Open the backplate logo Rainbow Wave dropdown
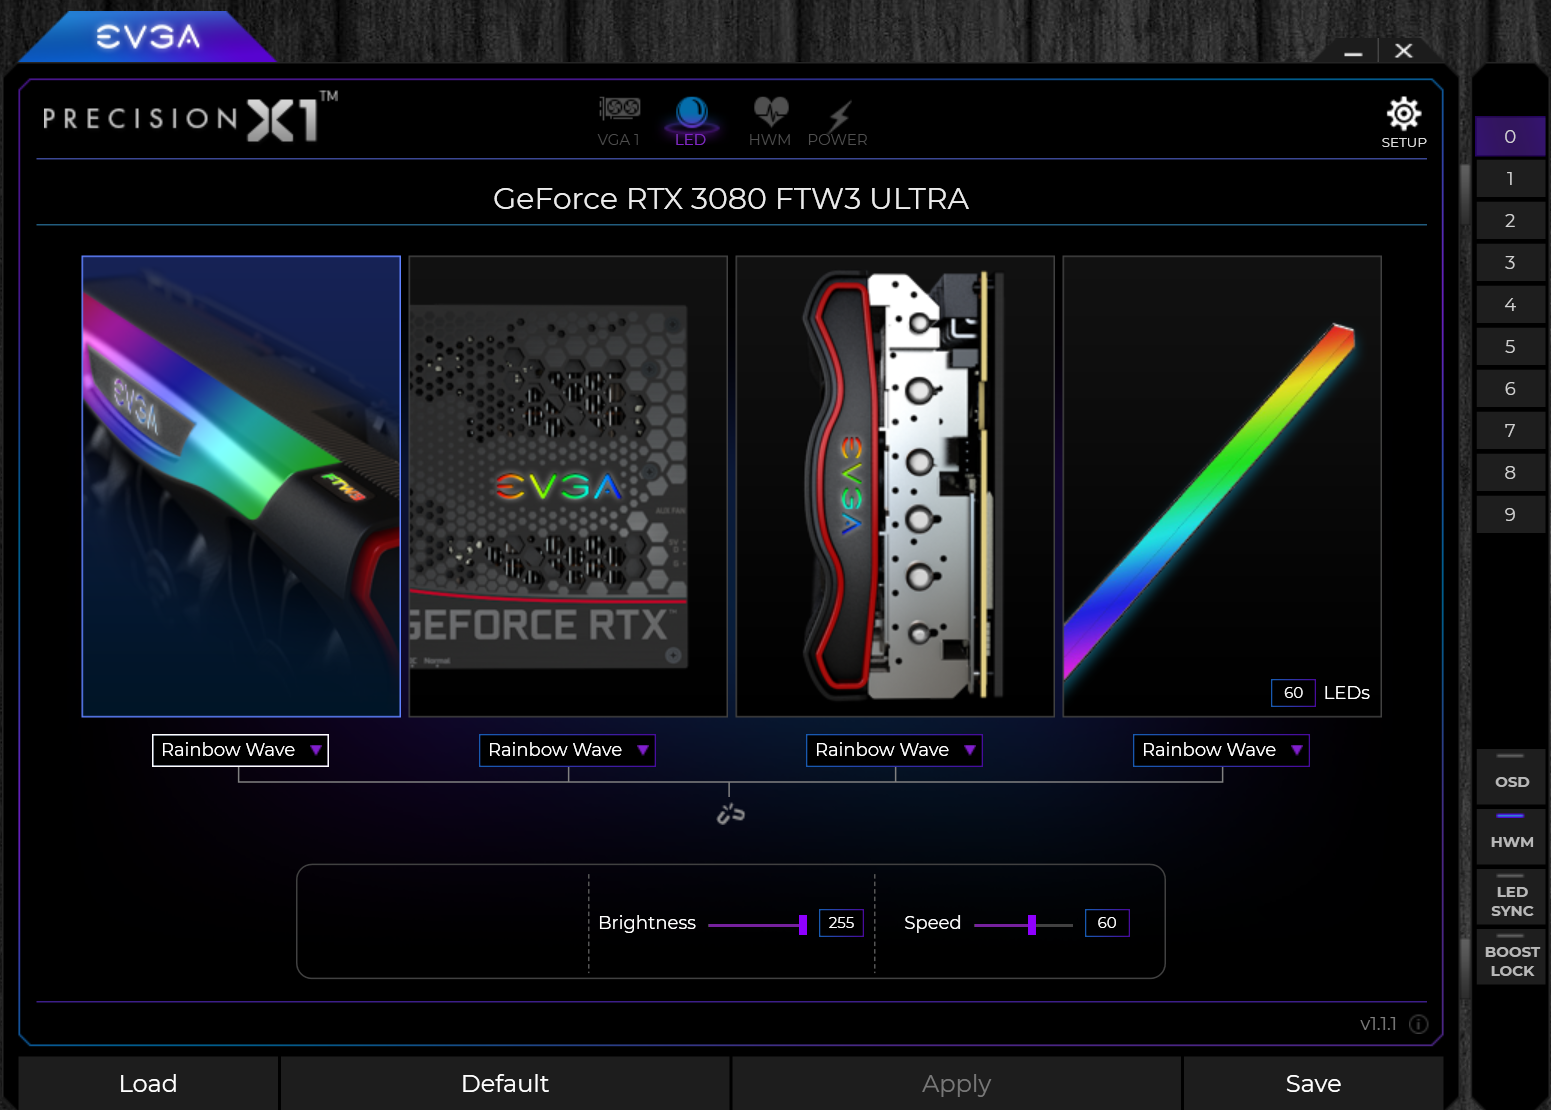Image resolution: width=1551 pixels, height=1110 pixels. [x=567, y=750]
